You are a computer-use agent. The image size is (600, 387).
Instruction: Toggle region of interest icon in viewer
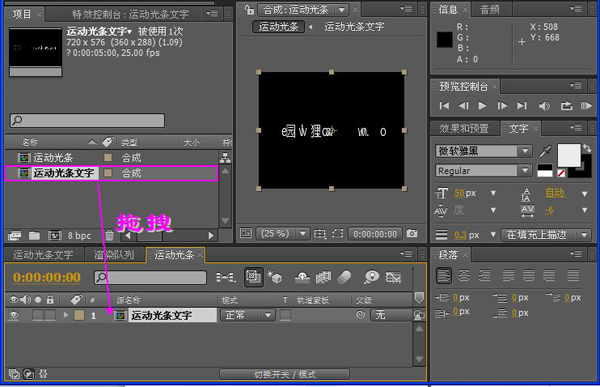(337, 234)
